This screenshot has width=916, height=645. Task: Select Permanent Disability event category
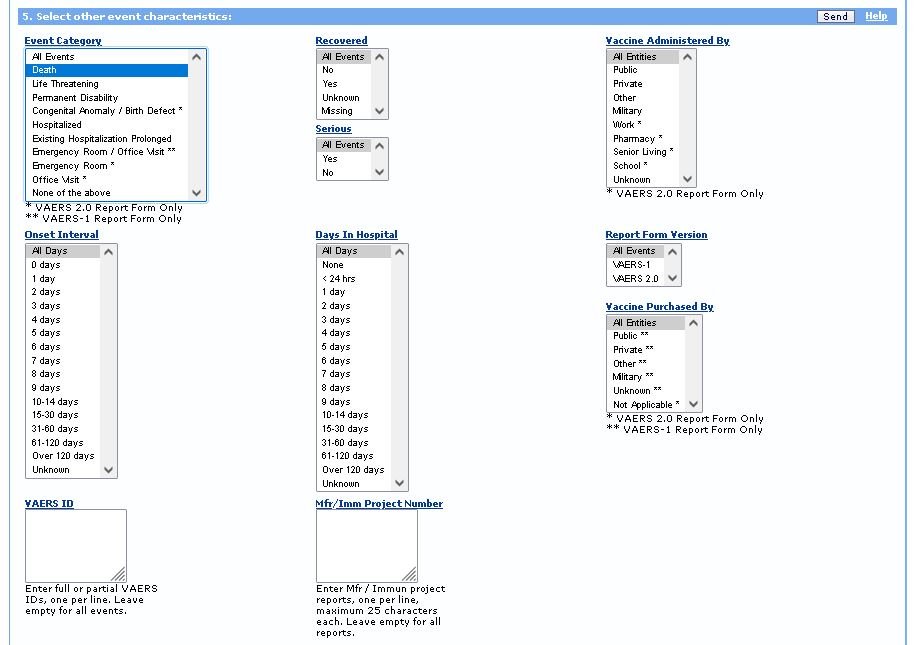[x=107, y=98]
